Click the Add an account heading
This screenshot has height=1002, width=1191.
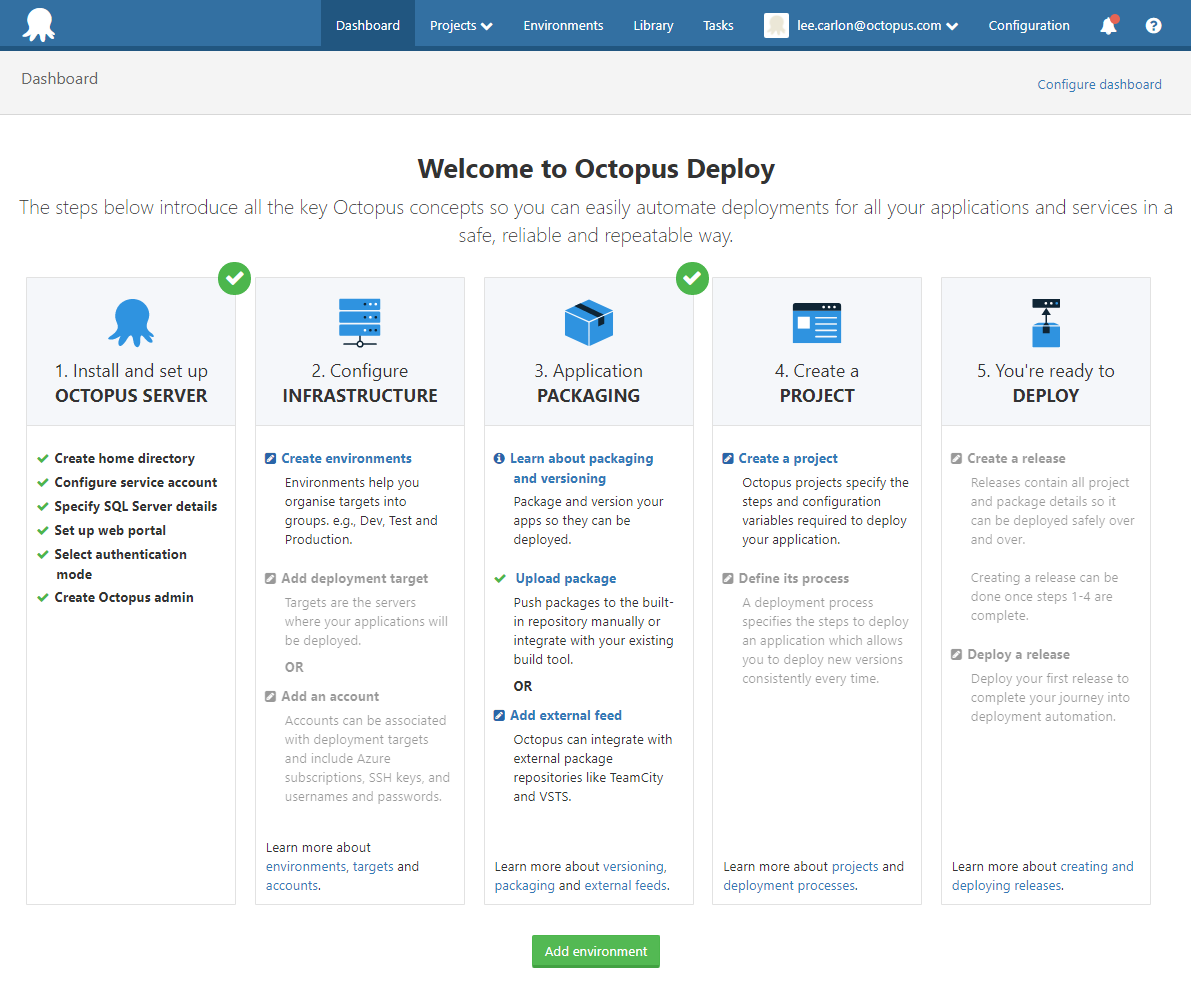click(330, 696)
